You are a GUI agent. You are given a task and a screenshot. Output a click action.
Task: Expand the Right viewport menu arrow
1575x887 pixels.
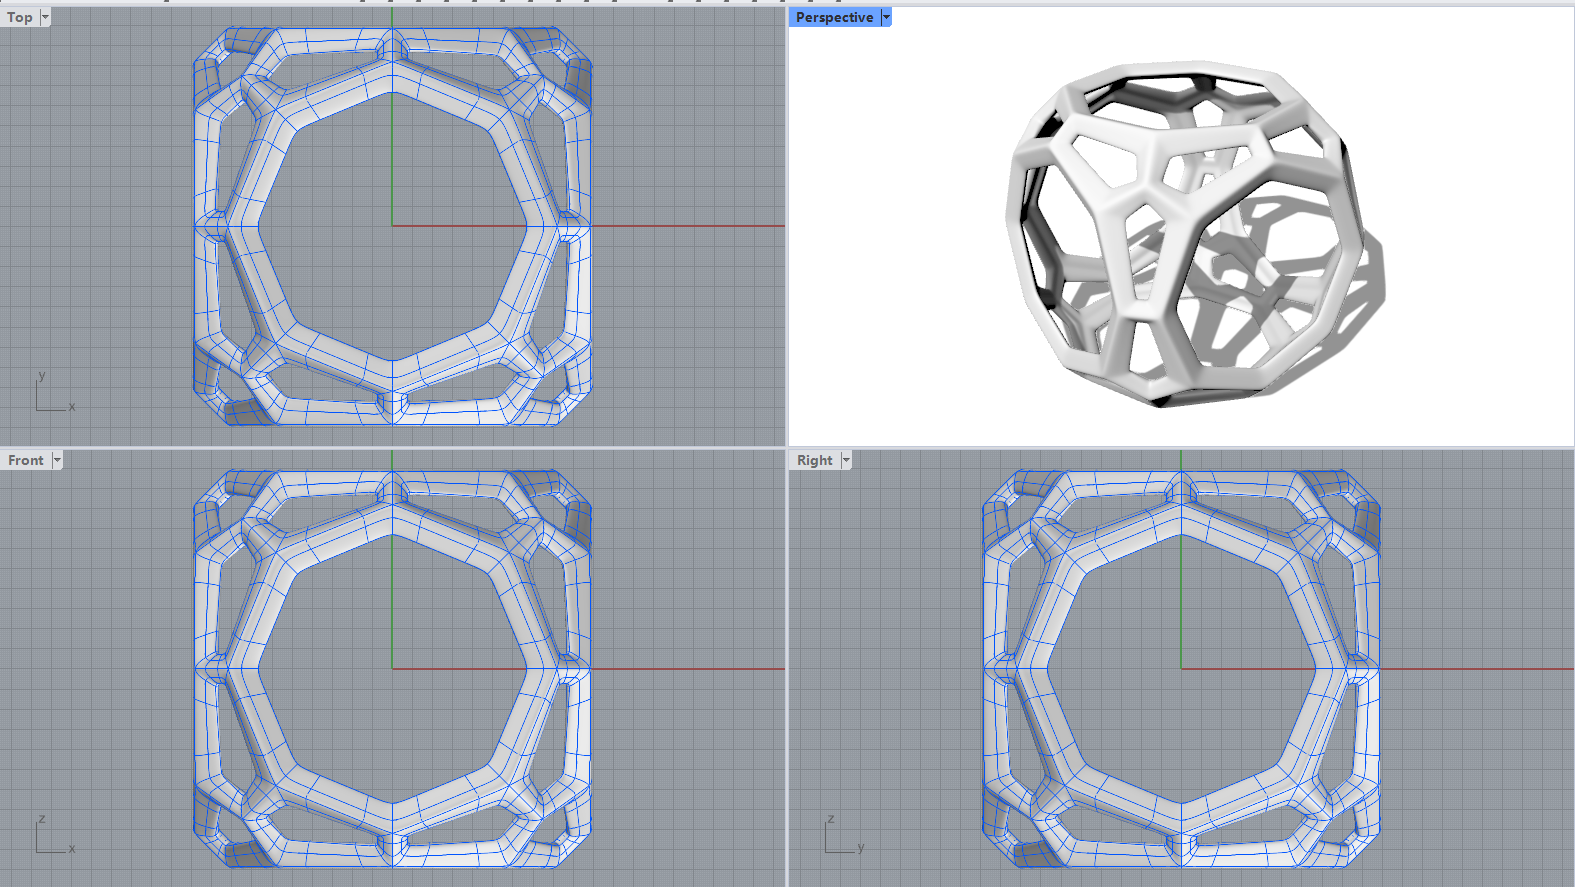(846, 460)
